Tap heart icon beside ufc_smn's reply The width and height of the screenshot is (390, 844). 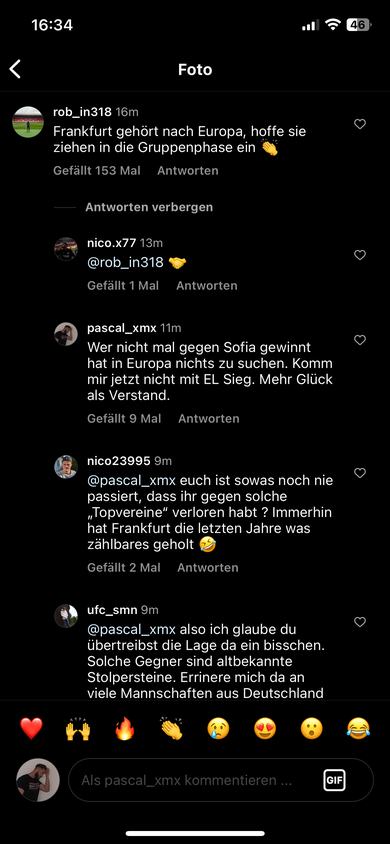pos(360,622)
